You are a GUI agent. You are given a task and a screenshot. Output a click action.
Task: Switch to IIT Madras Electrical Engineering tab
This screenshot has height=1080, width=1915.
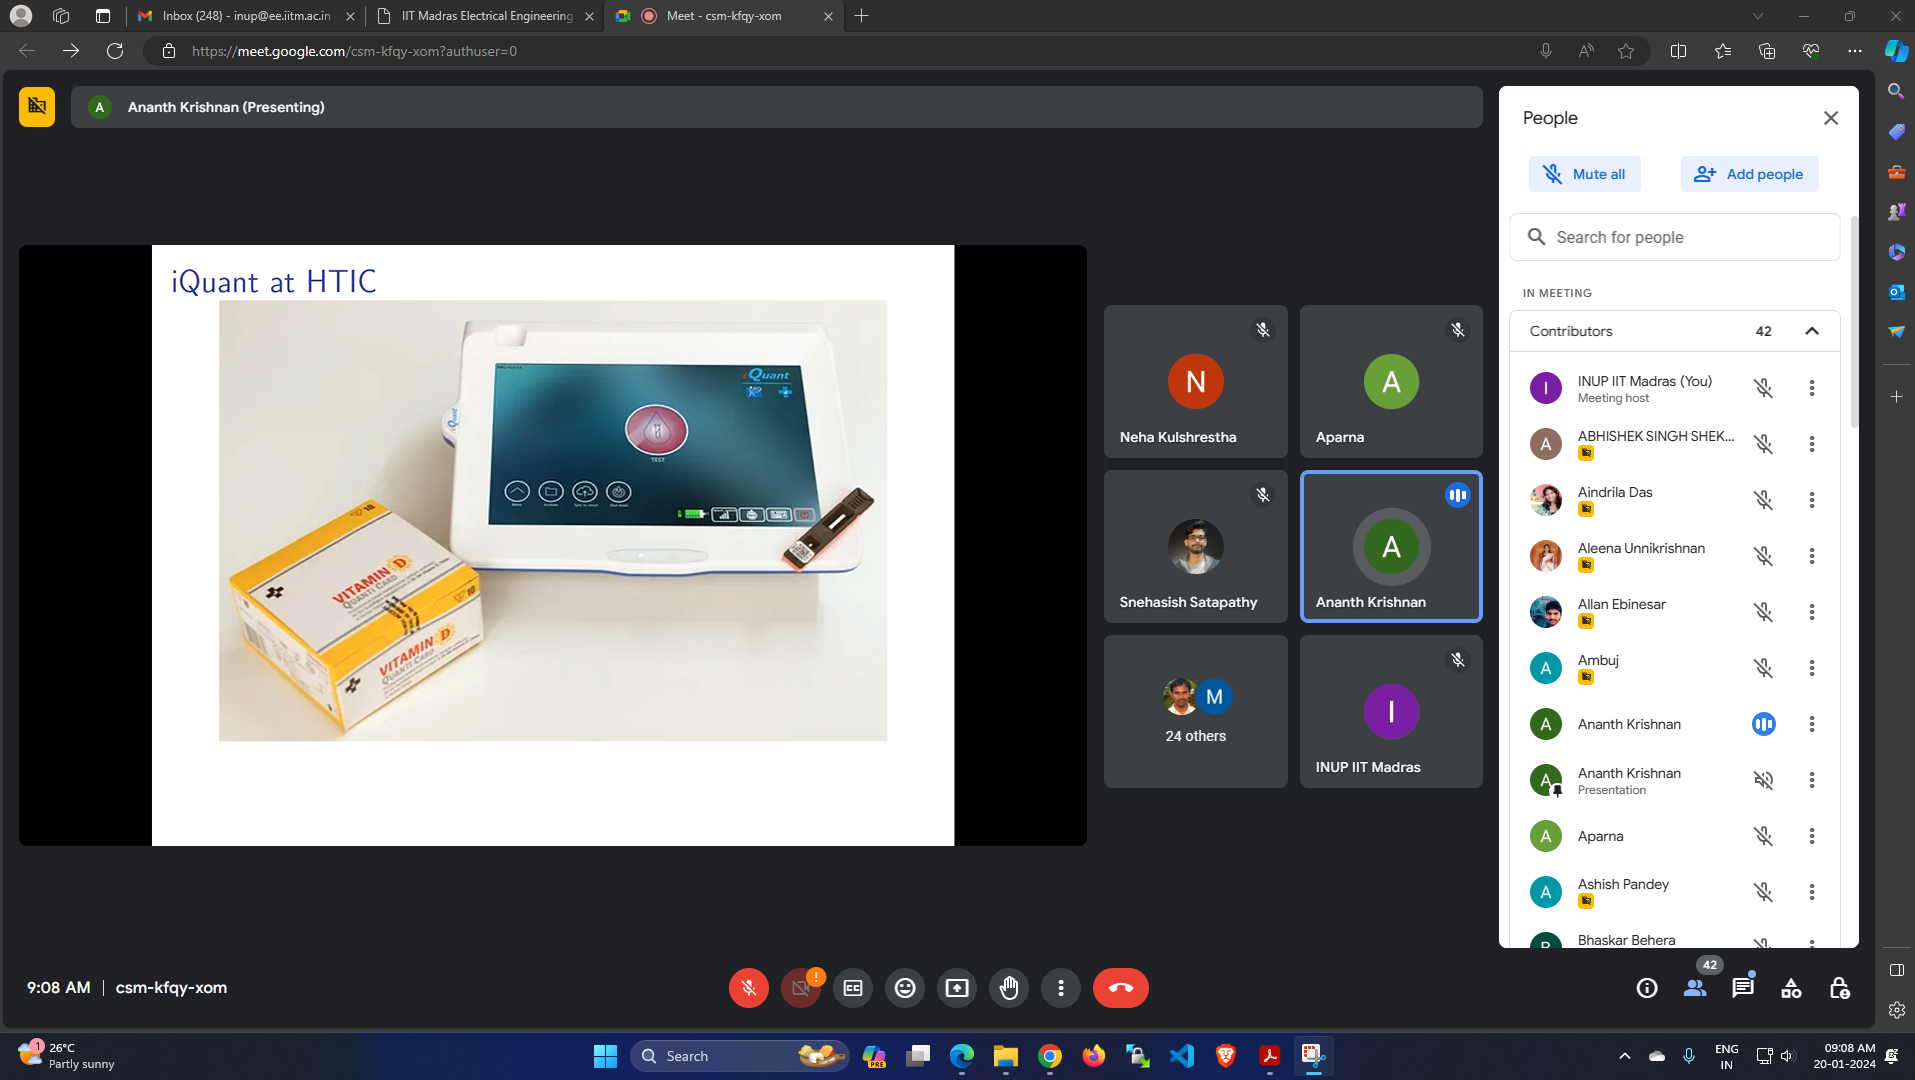(x=486, y=16)
